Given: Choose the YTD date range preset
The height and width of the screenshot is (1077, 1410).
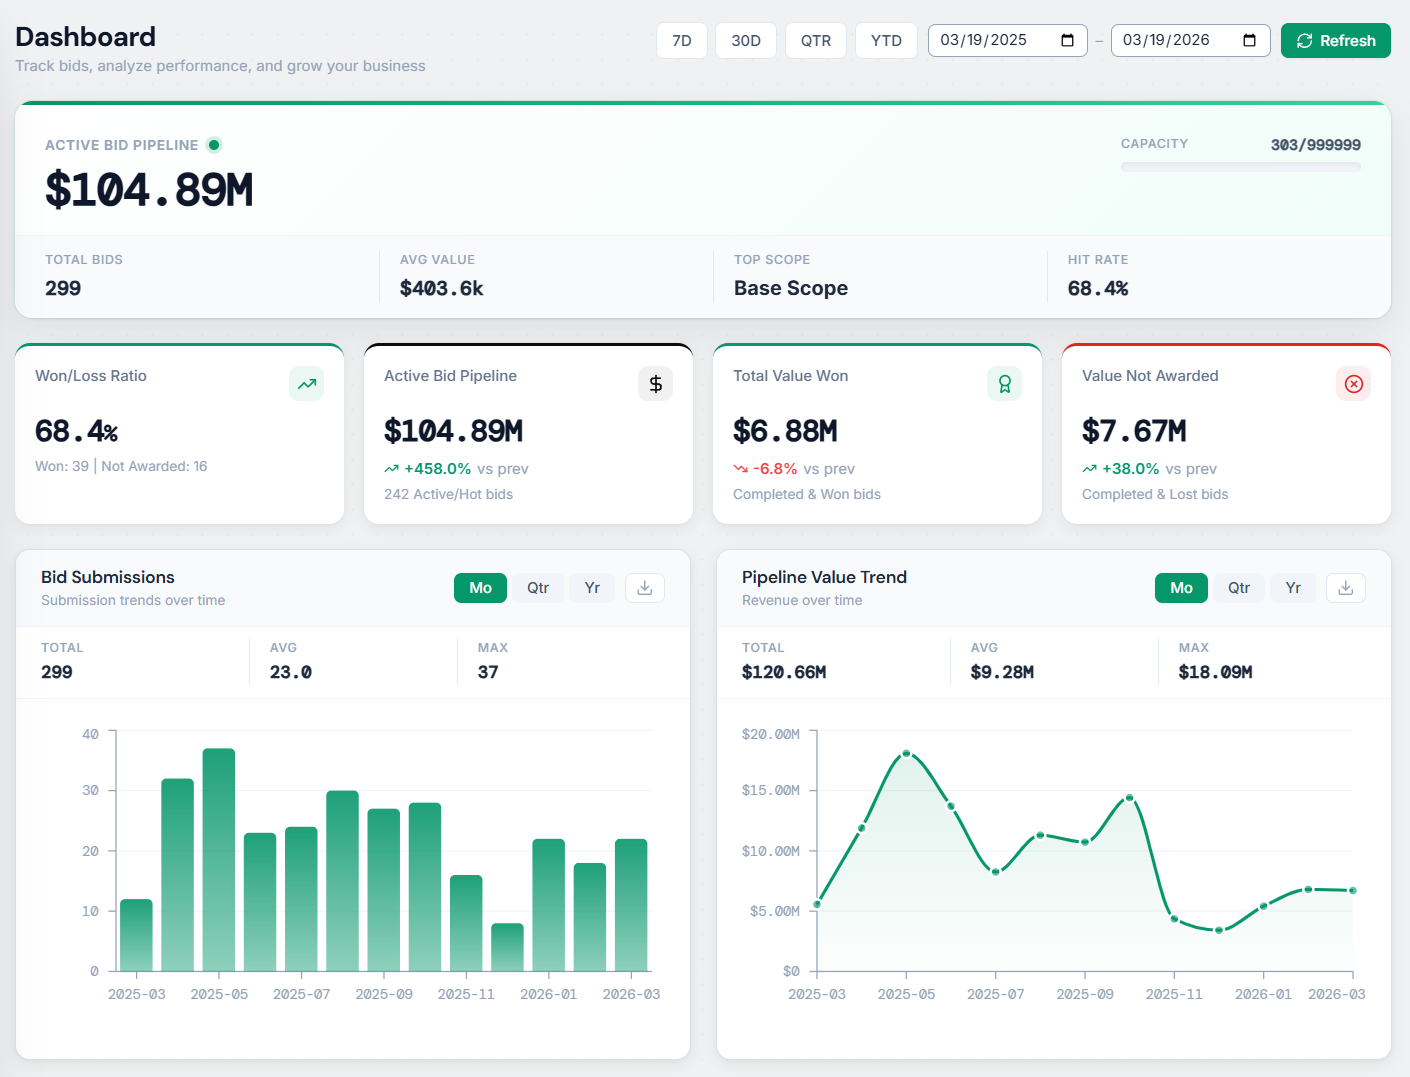Looking at the screenshot, I should point(885,41).
